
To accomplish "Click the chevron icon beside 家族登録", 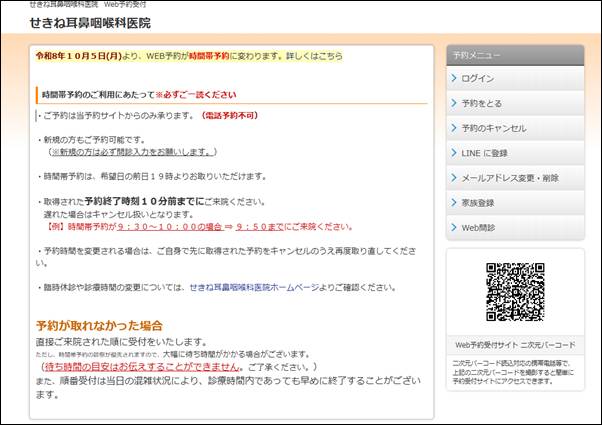I will 454,202.
